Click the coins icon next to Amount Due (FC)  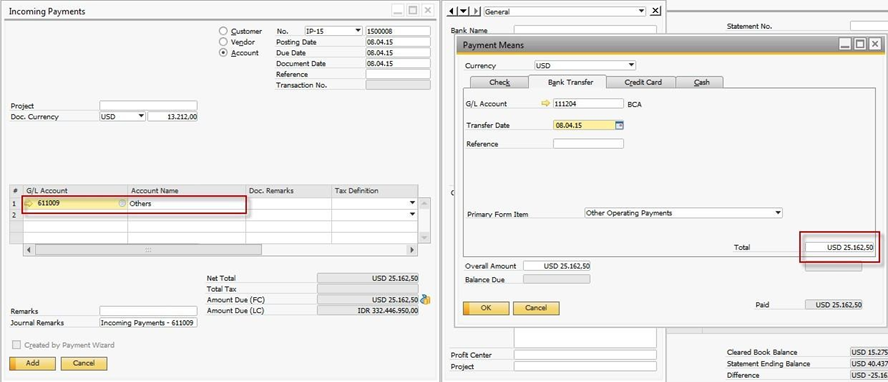coord(425,299)
